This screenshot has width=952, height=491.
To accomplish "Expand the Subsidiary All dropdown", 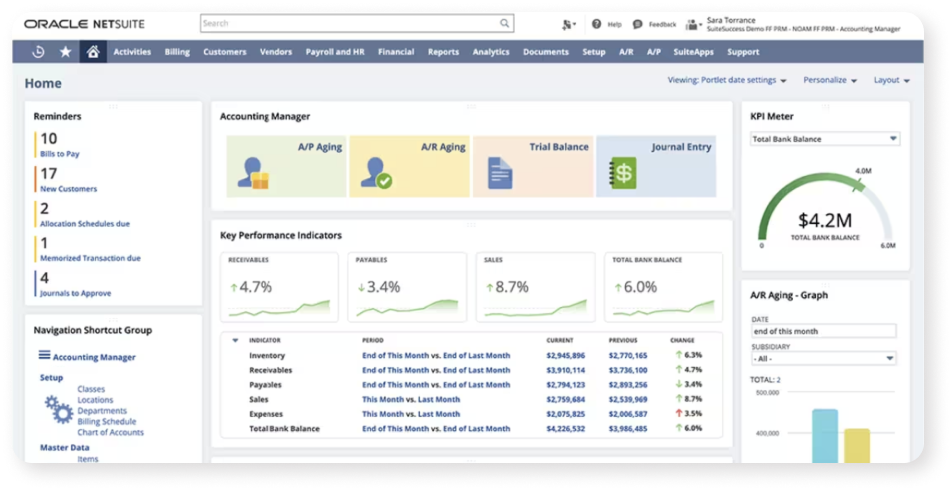I will (823, 358).
